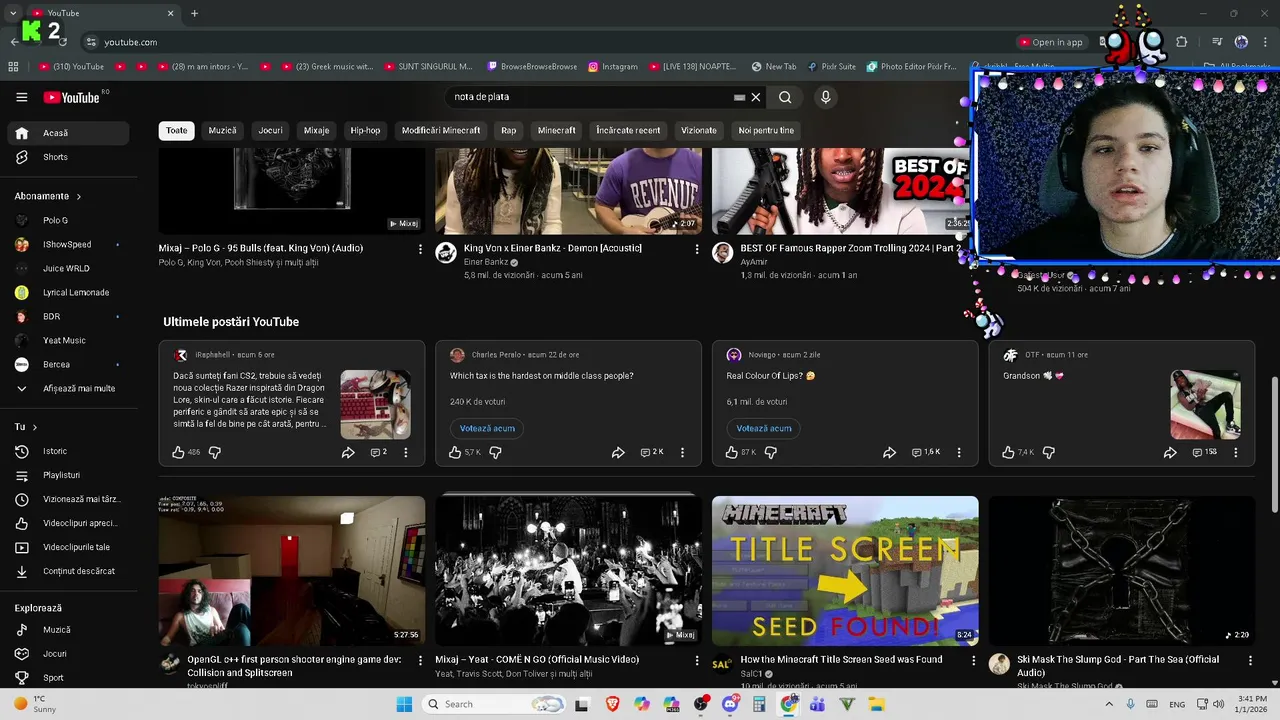1280x720 pixels.
Task: Expand the 'Tu' section chevron
Action: pos(34,427)
